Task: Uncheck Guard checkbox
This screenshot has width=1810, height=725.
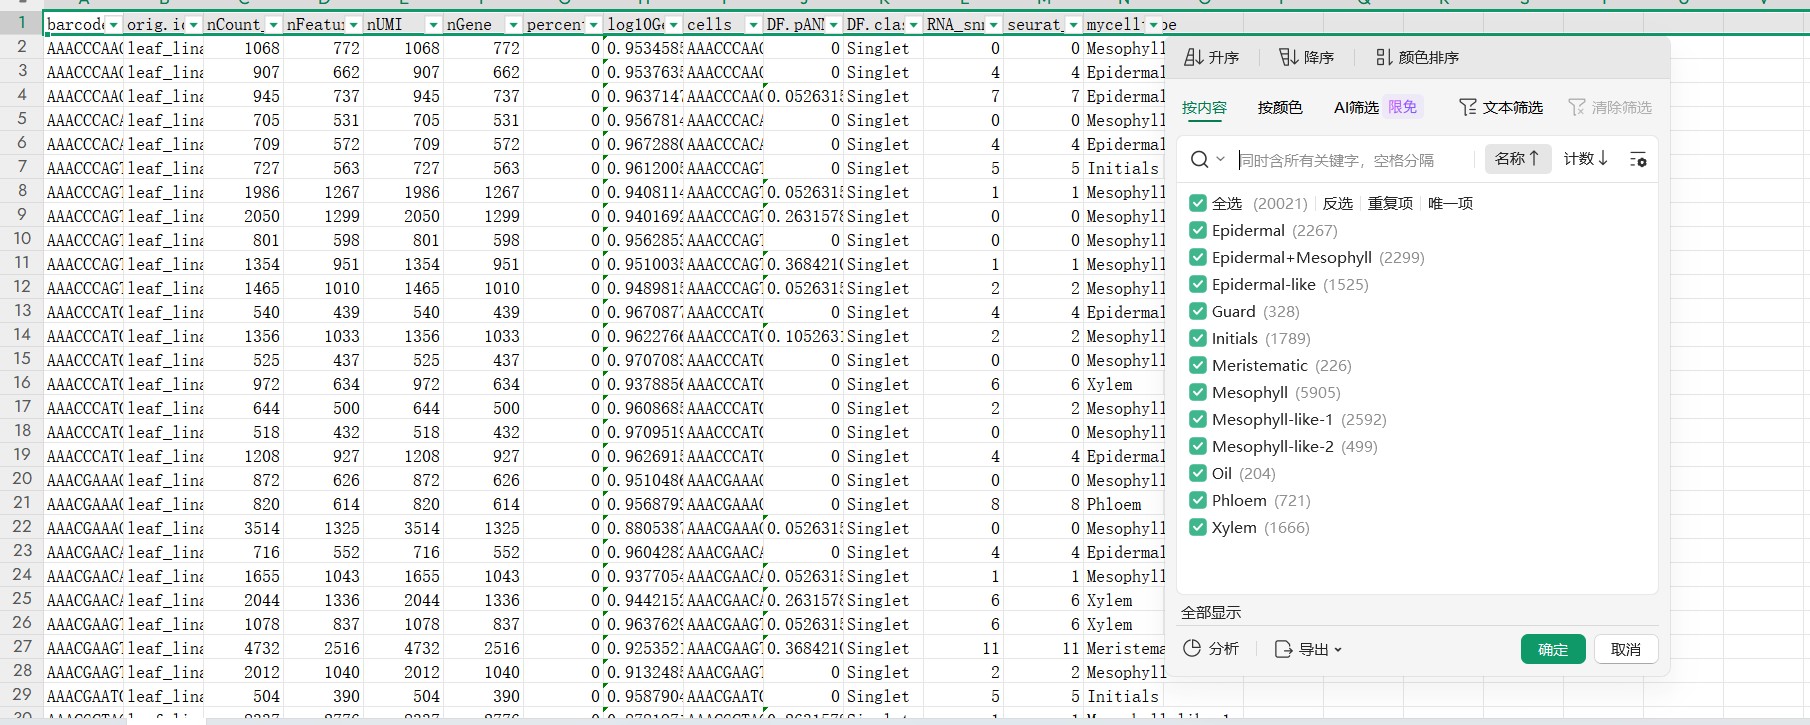Action: [1198, 311]
